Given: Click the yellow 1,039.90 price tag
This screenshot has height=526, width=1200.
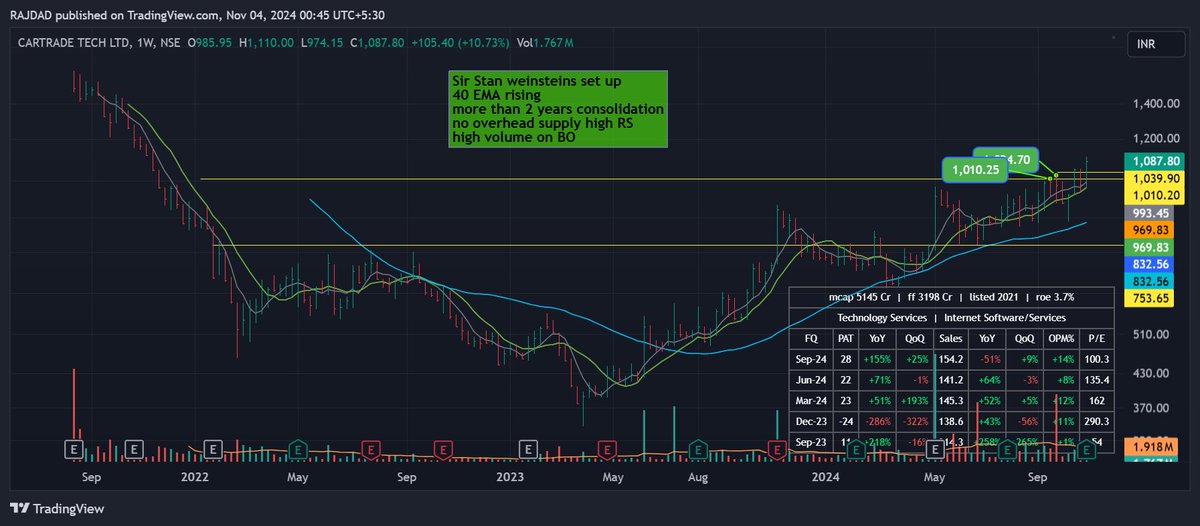Looking at the screenshot, I should click(1153, 177).
